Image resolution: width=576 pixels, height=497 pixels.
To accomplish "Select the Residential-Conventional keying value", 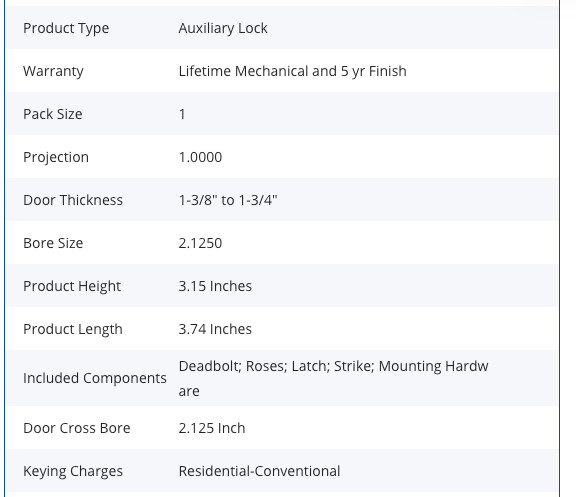I will [x=259, y=471].
